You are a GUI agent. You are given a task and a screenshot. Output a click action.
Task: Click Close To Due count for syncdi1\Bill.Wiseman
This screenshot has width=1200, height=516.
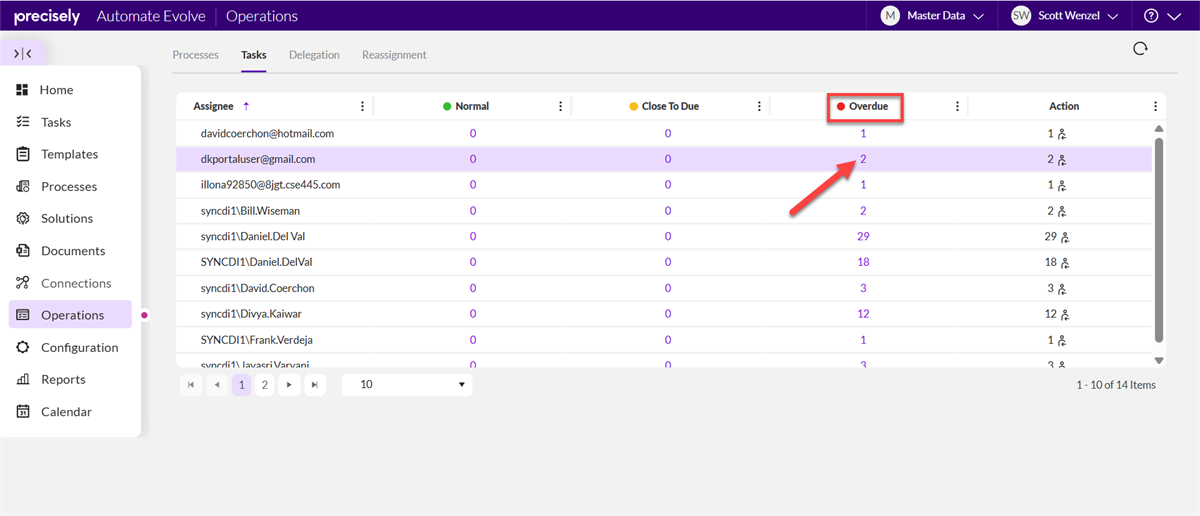[668, 211]
